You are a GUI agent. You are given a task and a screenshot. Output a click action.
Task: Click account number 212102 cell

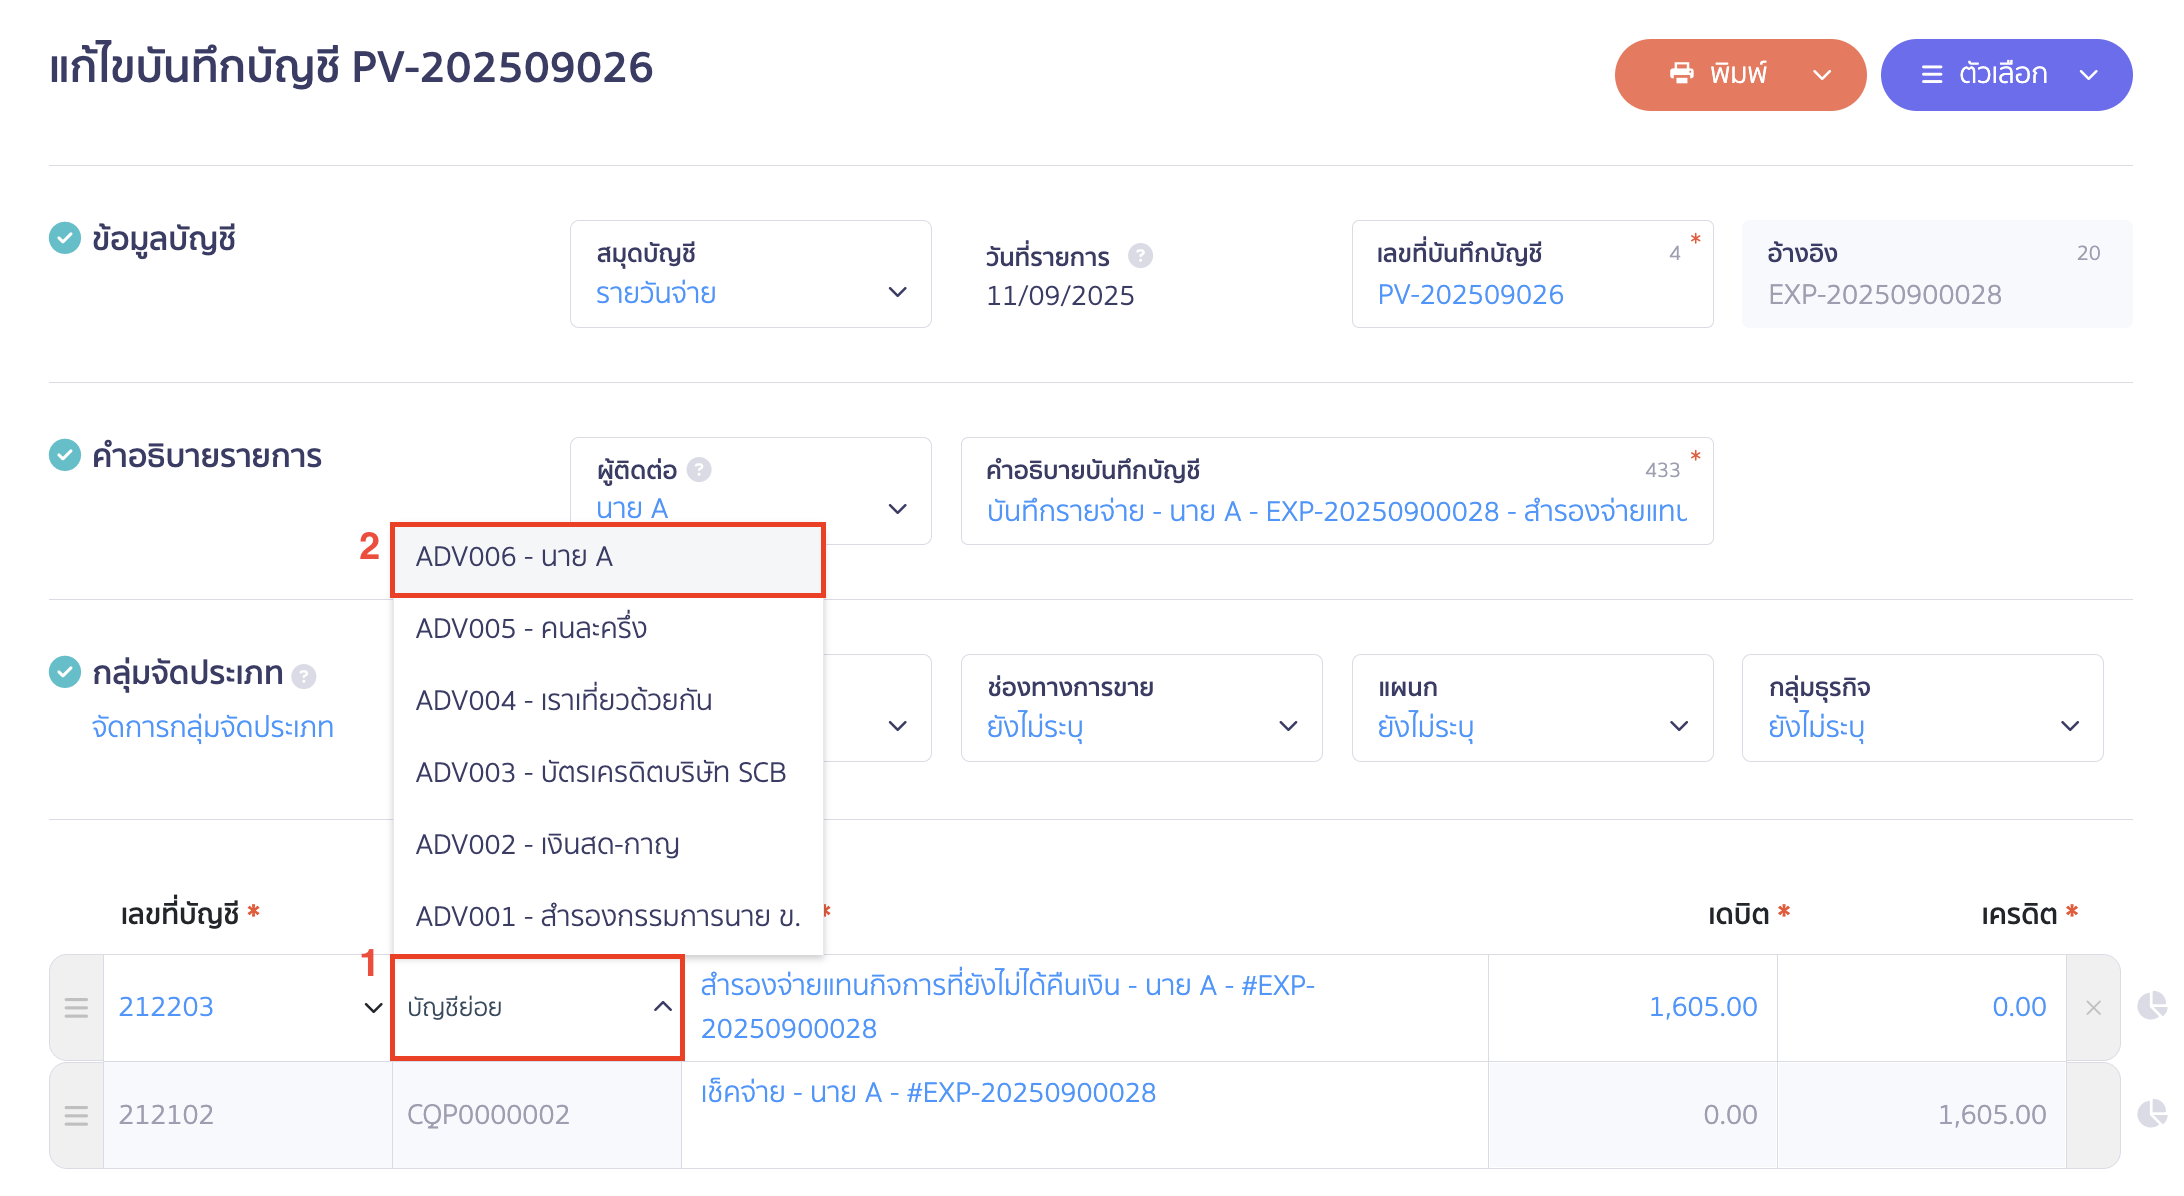247,1115
